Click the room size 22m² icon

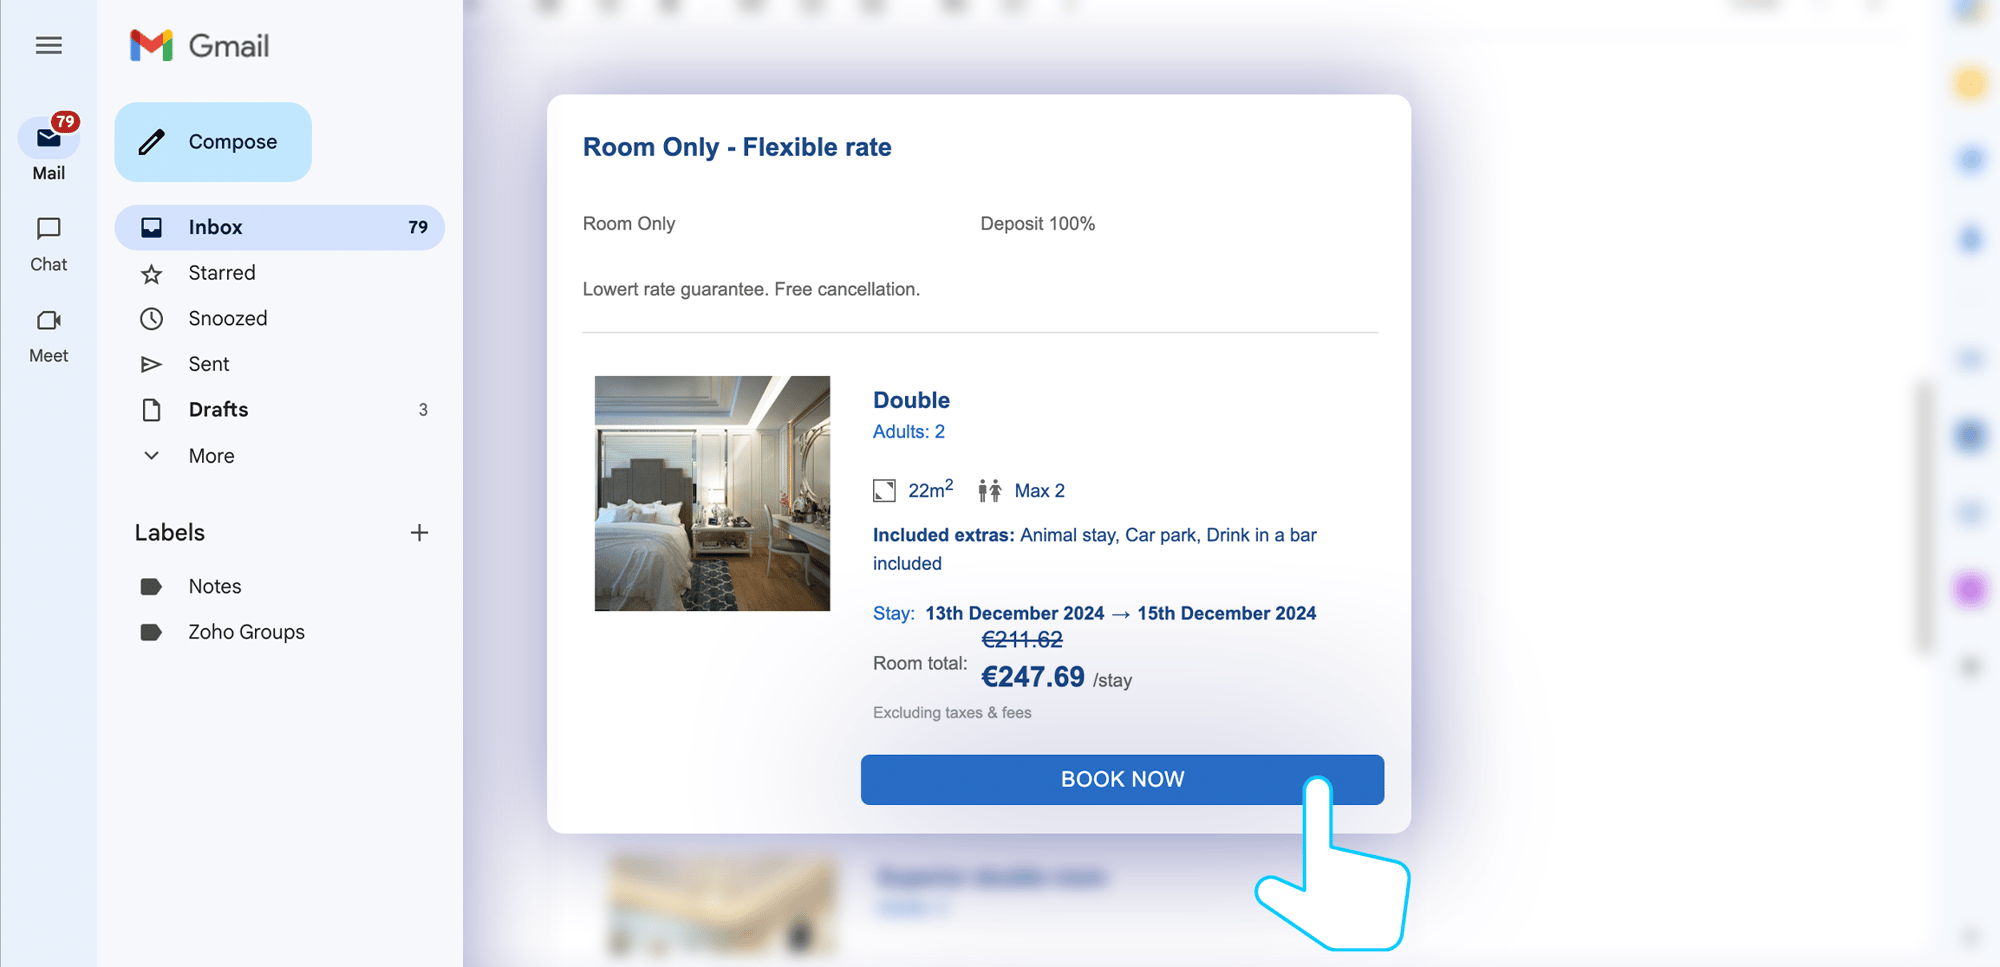click(884, 491)
